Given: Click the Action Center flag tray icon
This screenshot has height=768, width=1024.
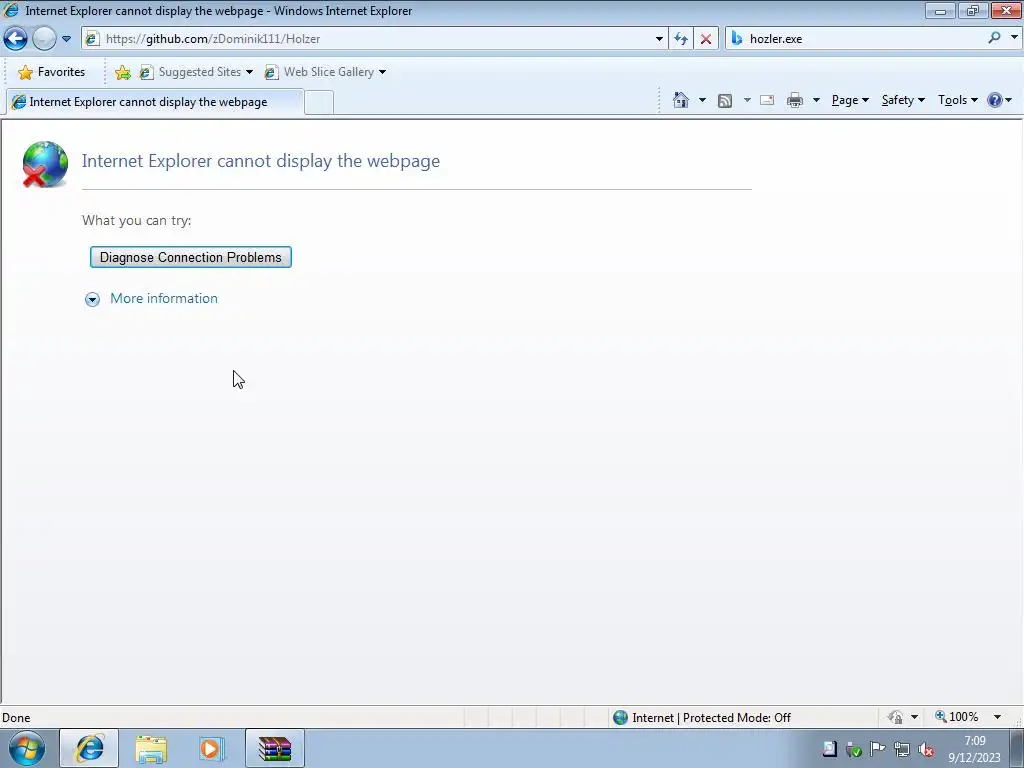Looking at the screenshot, I should pyautogui.click(x=878, y=749).
